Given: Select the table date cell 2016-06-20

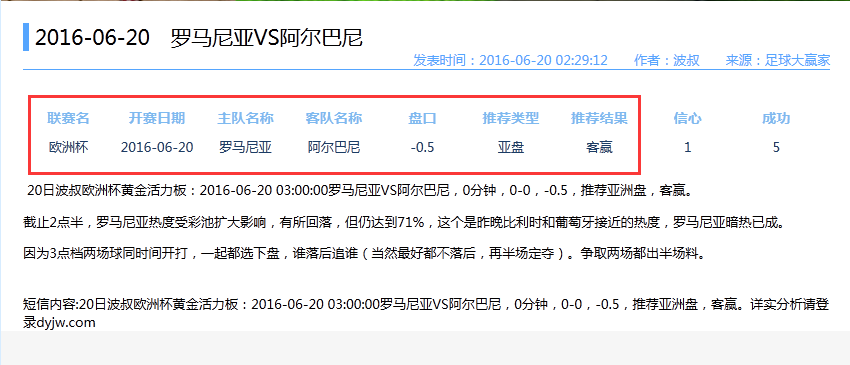Looking at the screenshot, I should tap(157, 147).
